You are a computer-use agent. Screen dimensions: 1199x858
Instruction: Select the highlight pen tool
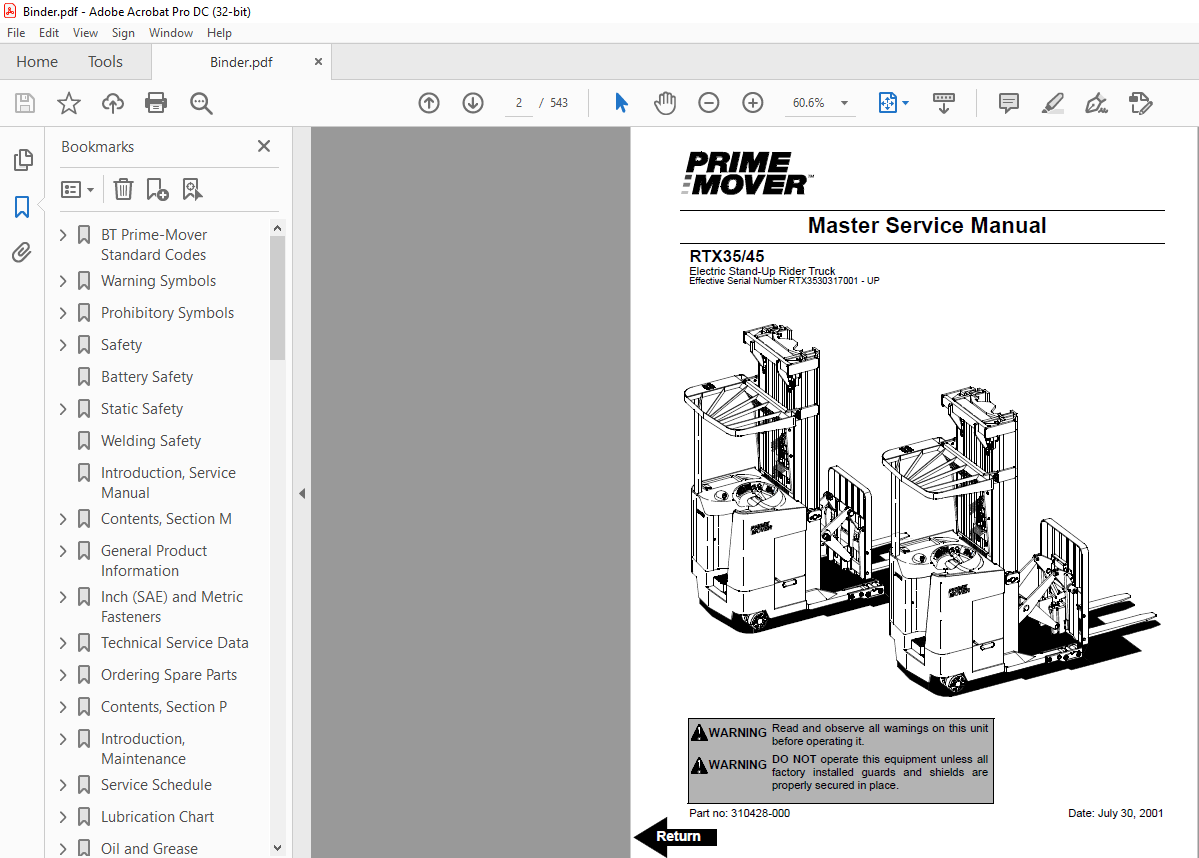[x=1053, y=103]
